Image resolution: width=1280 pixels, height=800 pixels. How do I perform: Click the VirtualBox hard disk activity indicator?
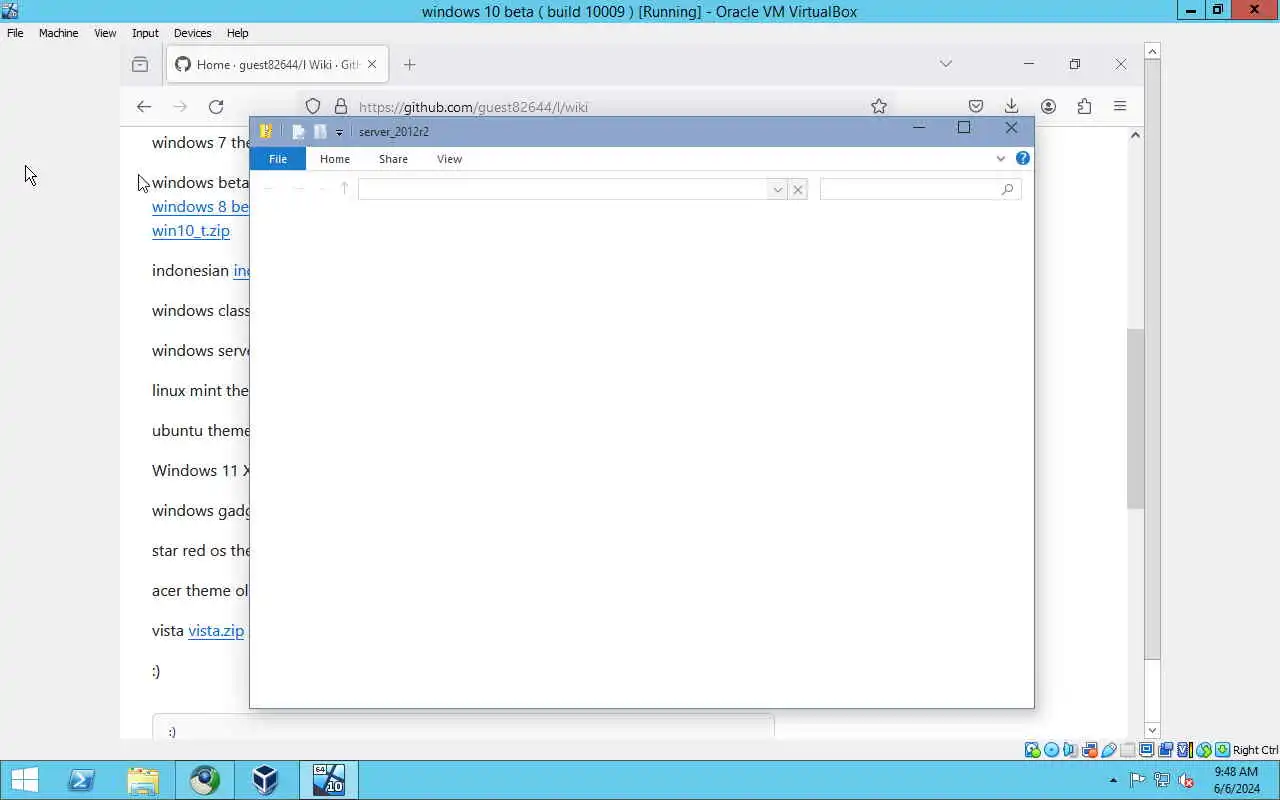(1032, 750)
